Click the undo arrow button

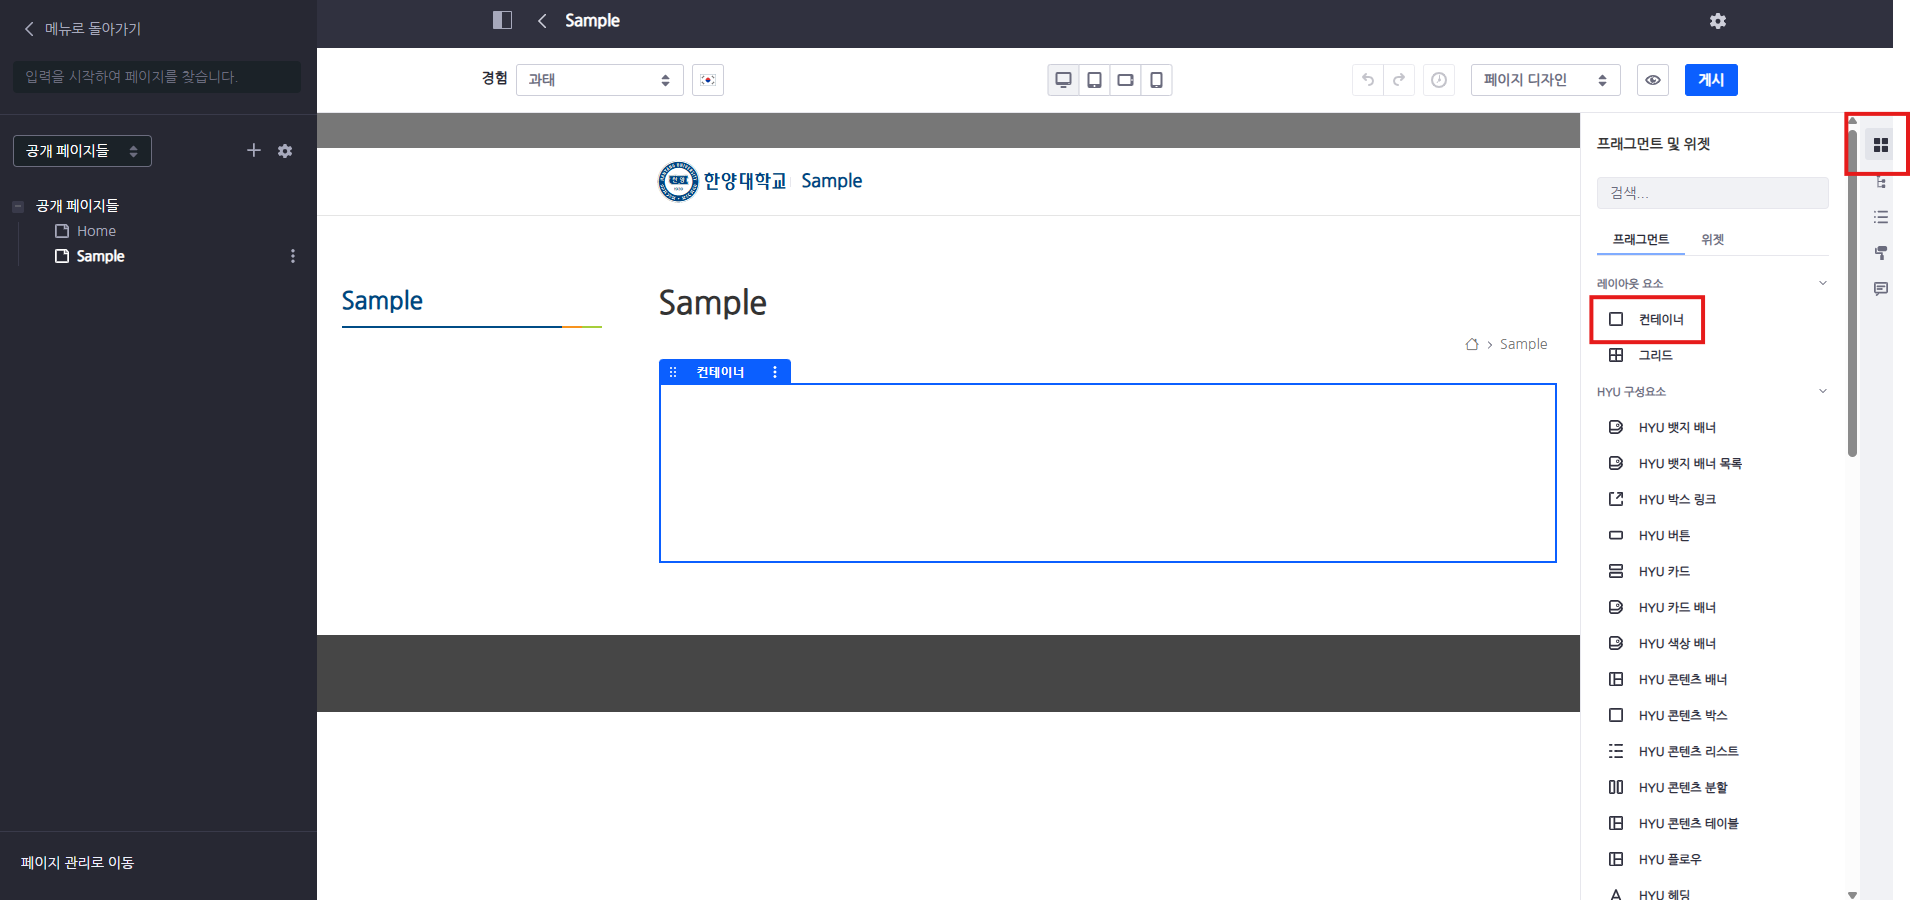(1368, 80)
